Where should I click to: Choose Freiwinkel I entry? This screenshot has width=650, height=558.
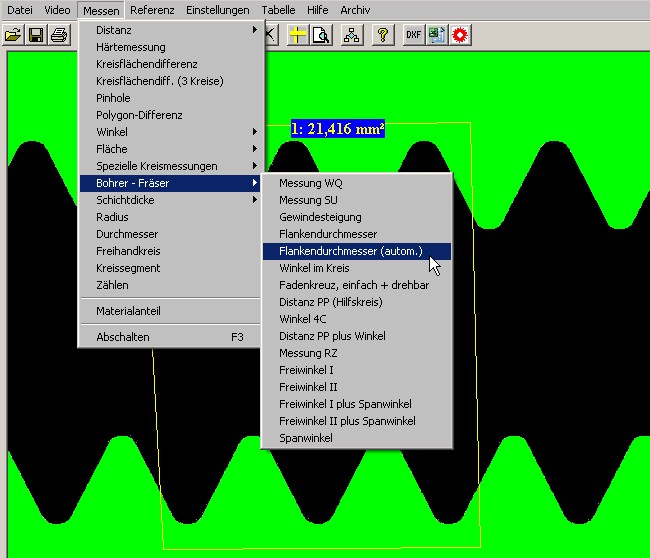pos(357,370)
